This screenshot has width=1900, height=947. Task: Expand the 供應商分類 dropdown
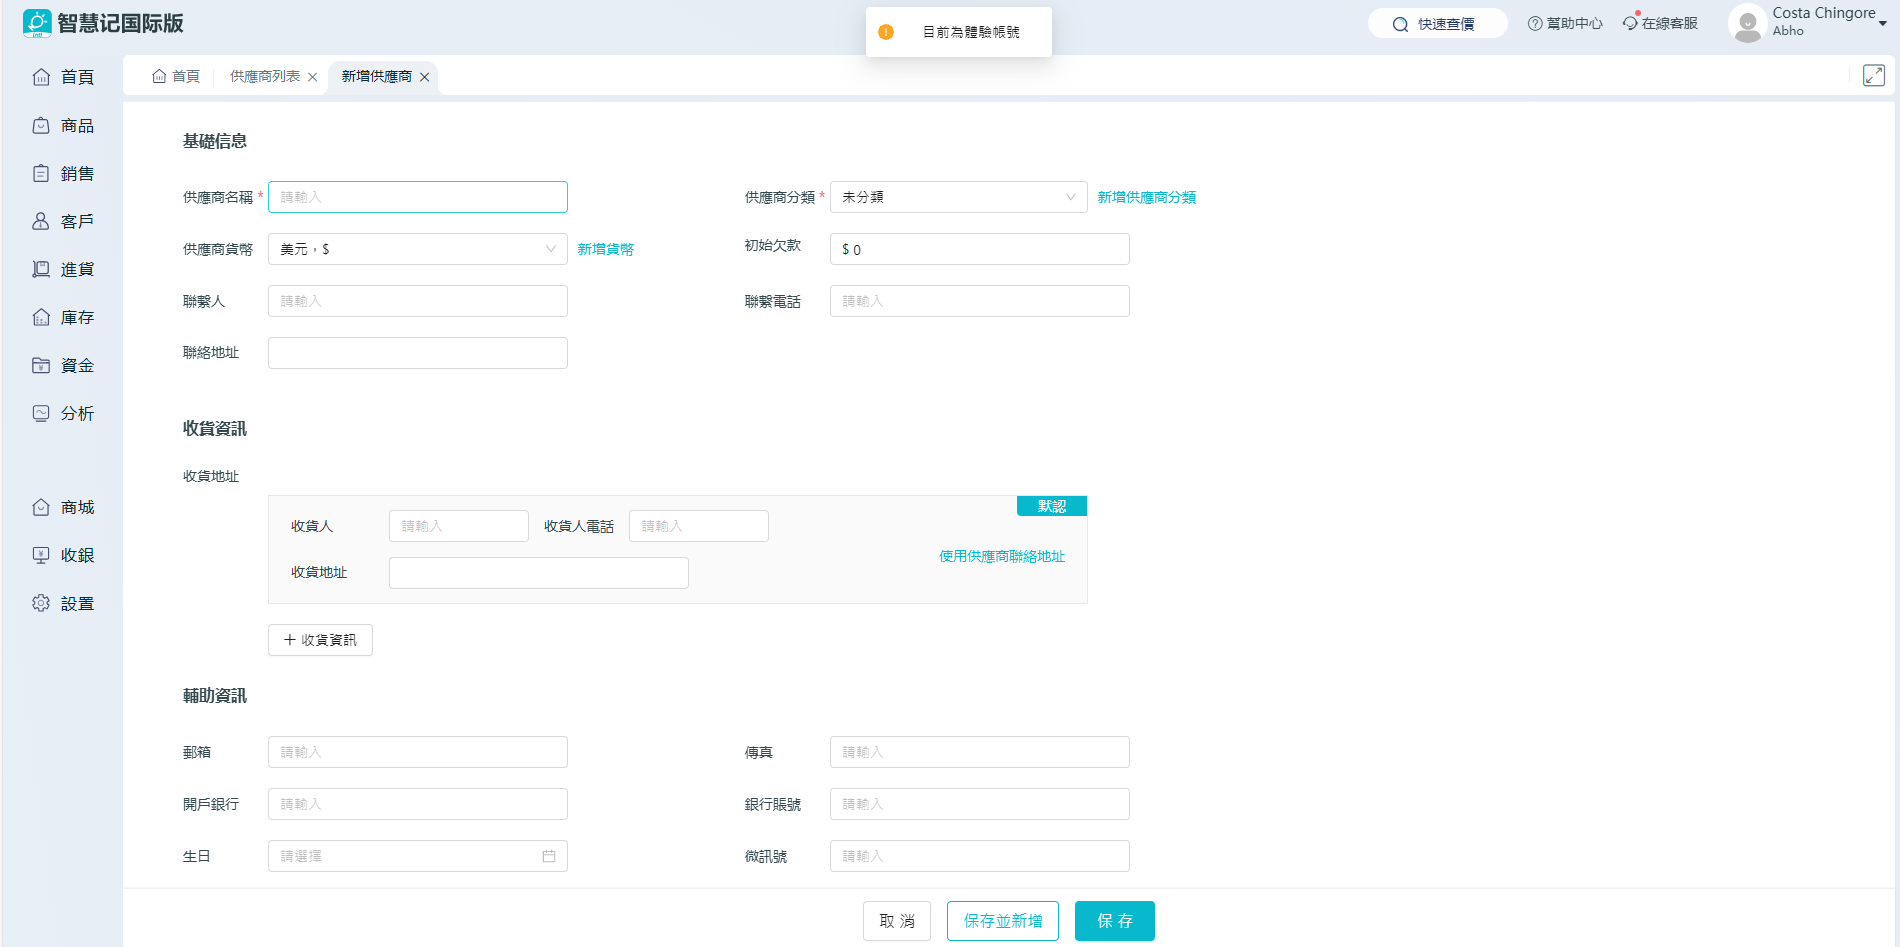(x=1070, y=197)
